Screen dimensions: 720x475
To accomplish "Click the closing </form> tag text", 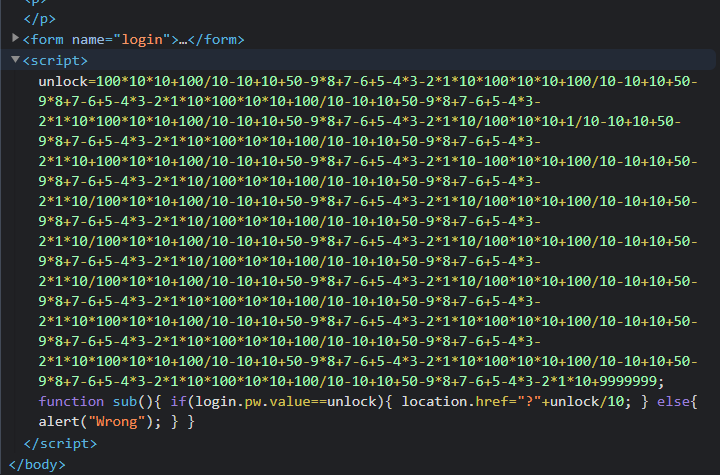I will (216, 40).
